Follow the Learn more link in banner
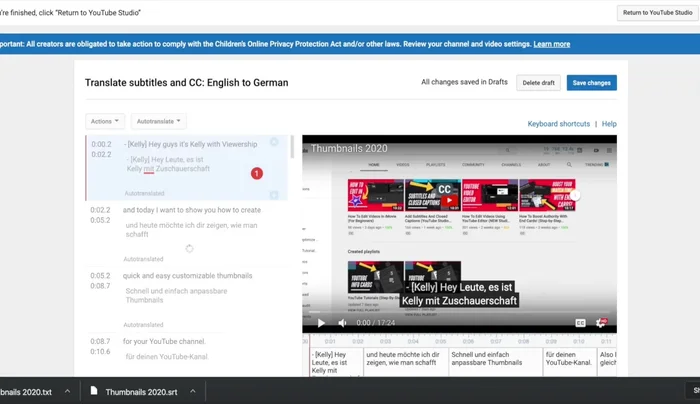Viewport: 700px width, 404px height. [551, 44]
